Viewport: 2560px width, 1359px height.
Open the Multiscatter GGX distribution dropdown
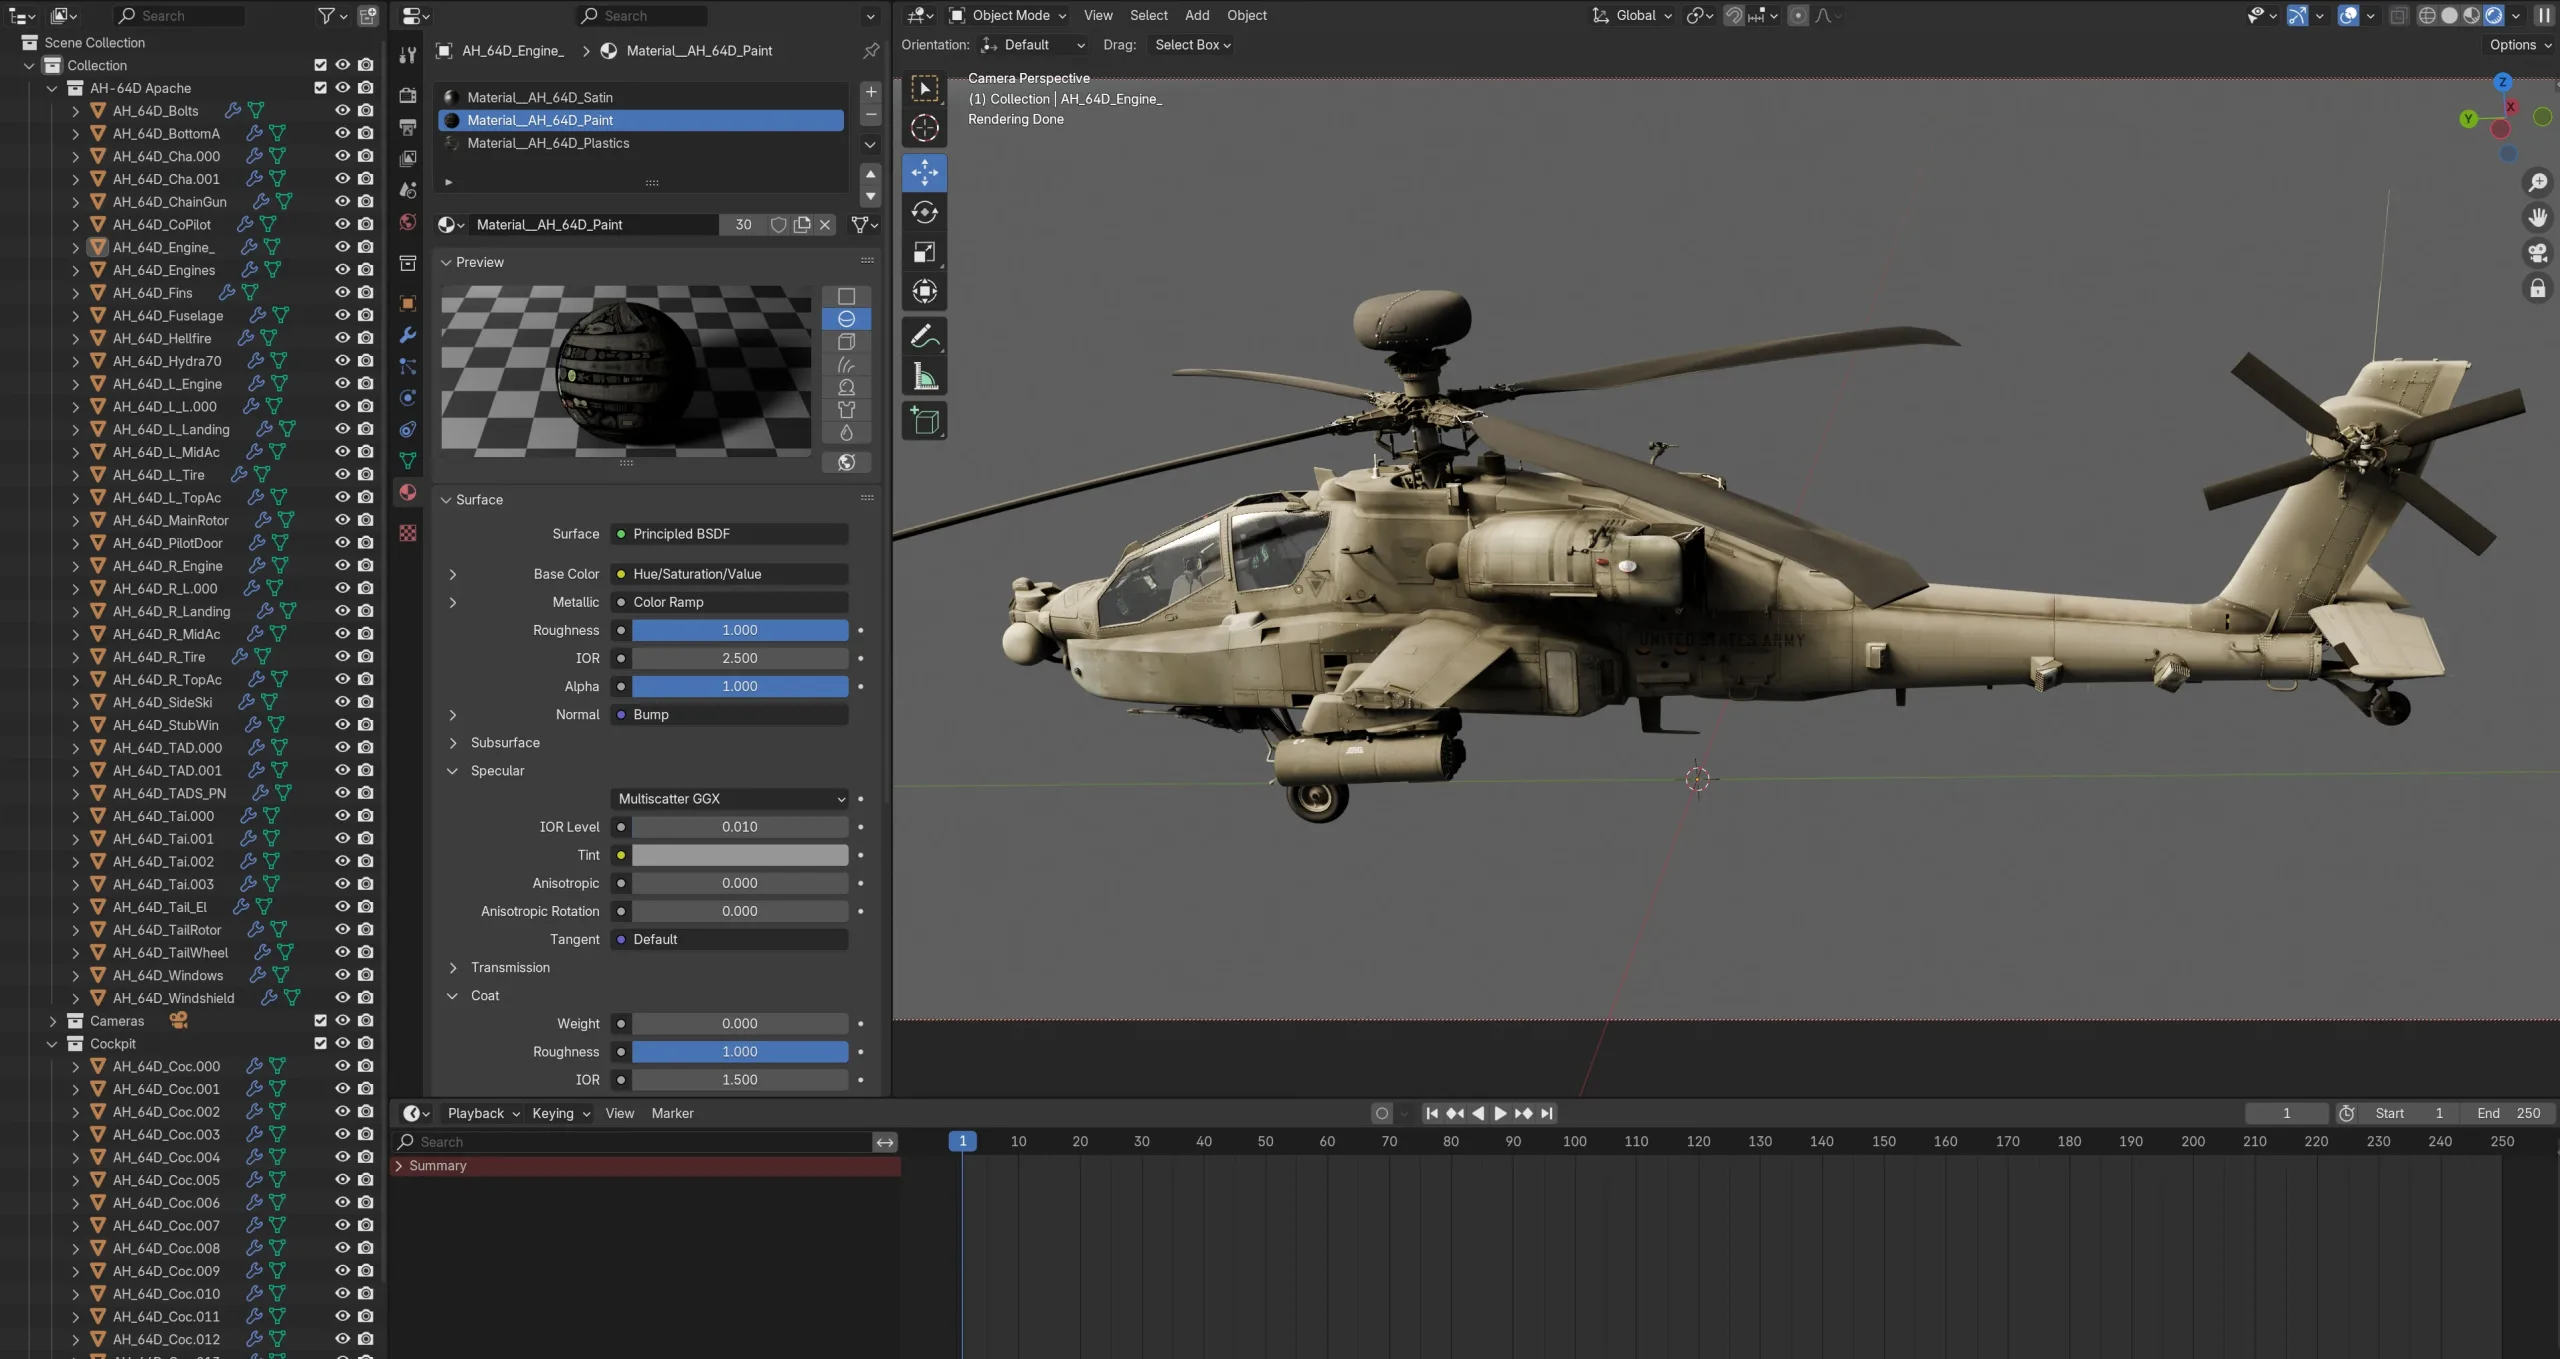pos(730,798)
